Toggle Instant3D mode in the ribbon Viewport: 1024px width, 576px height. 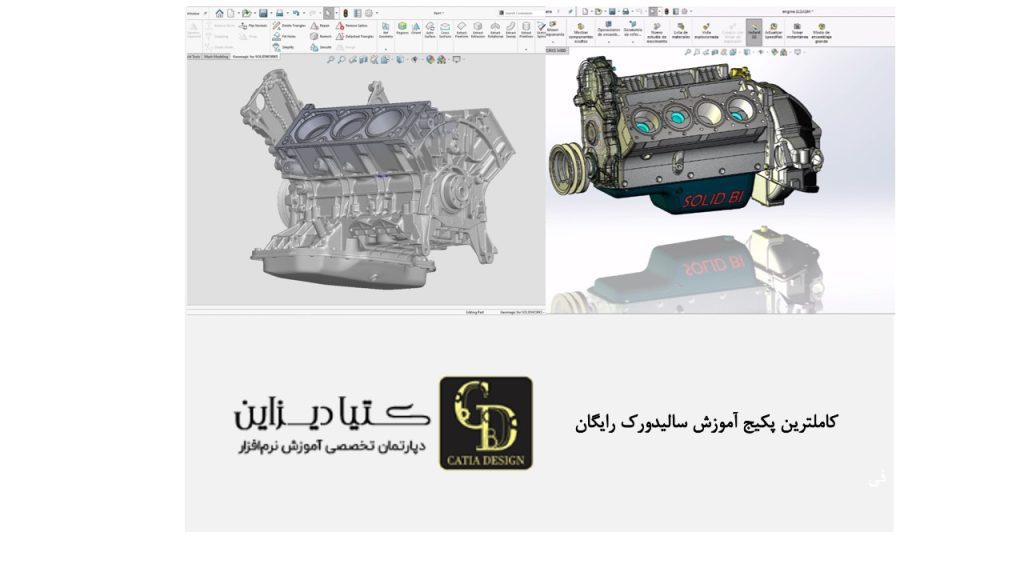(x=753, y=30)
